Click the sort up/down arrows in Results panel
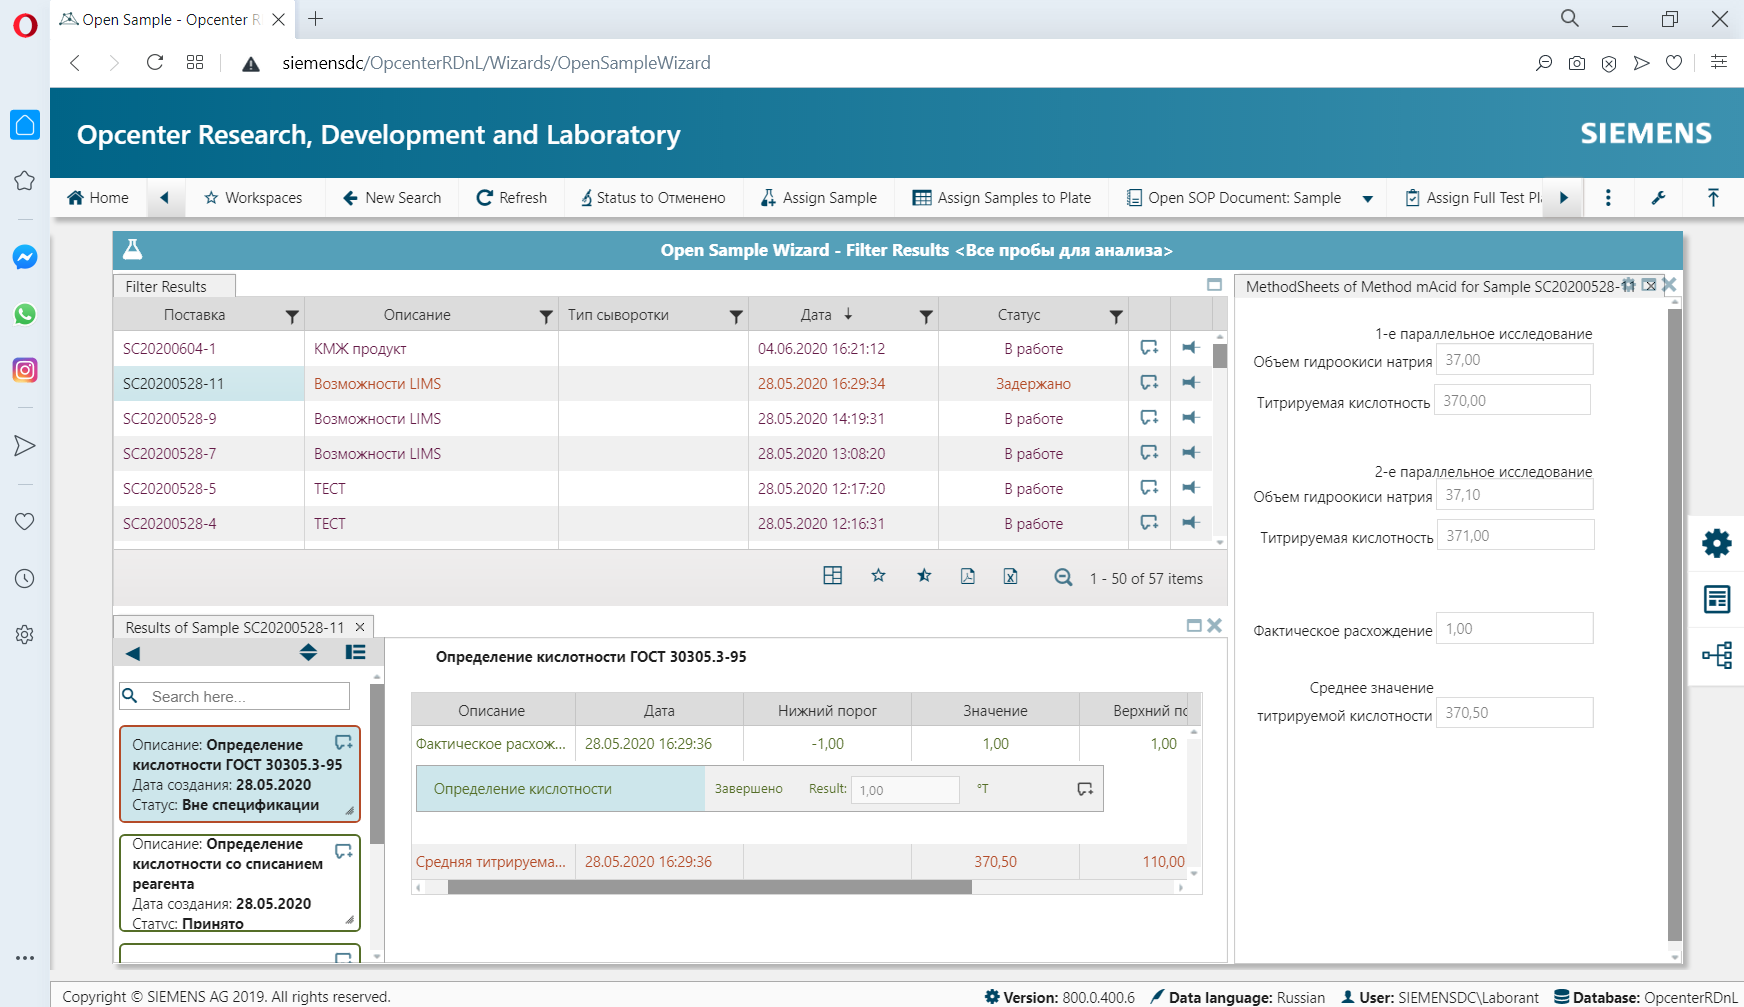This screenshot has width=1744, height=1007. point(308,653)
